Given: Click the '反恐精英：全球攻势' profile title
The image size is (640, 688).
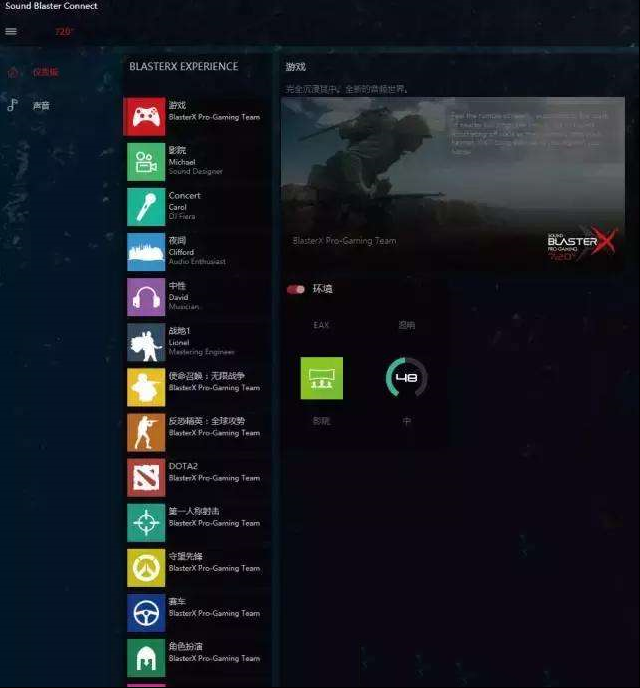Looking at the screenshot, I should coord(207,421).
